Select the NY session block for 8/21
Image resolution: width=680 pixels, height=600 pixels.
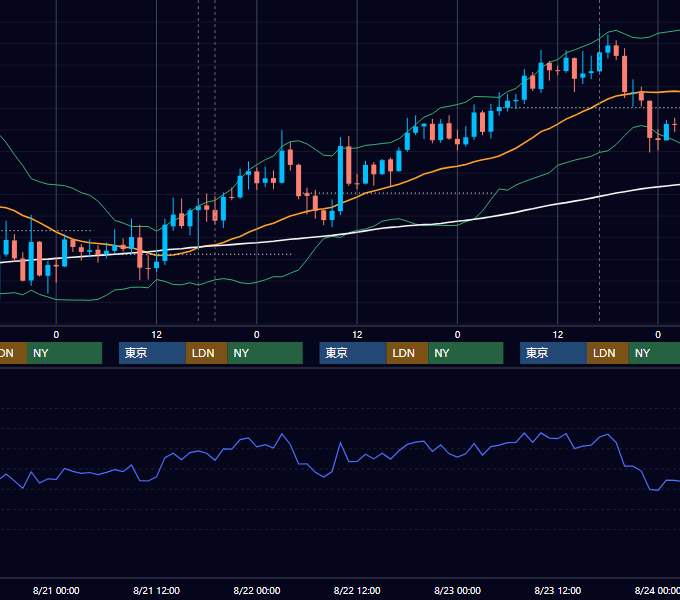pos(265,353)
